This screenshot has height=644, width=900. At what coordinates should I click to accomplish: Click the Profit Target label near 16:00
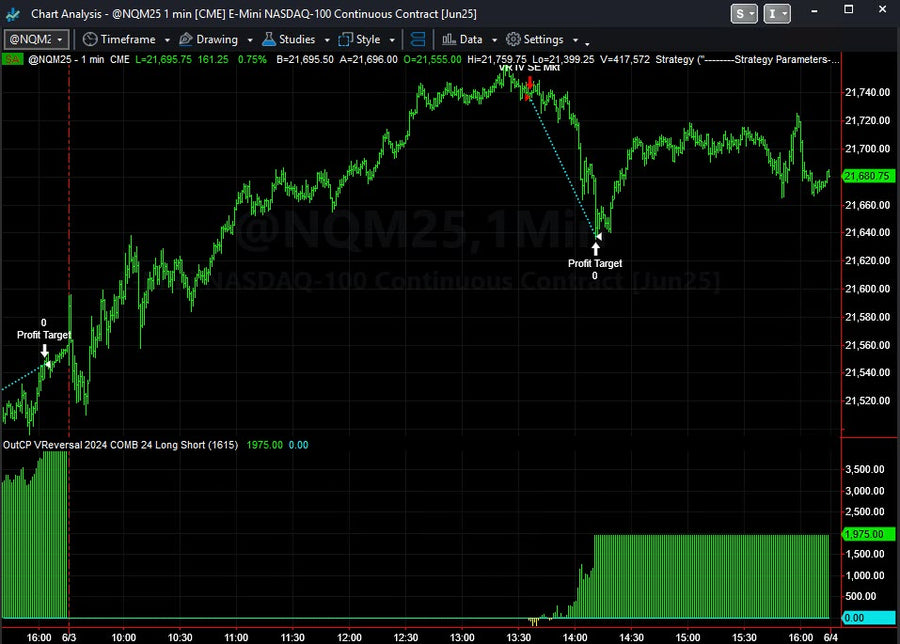[x=44, y=335]
